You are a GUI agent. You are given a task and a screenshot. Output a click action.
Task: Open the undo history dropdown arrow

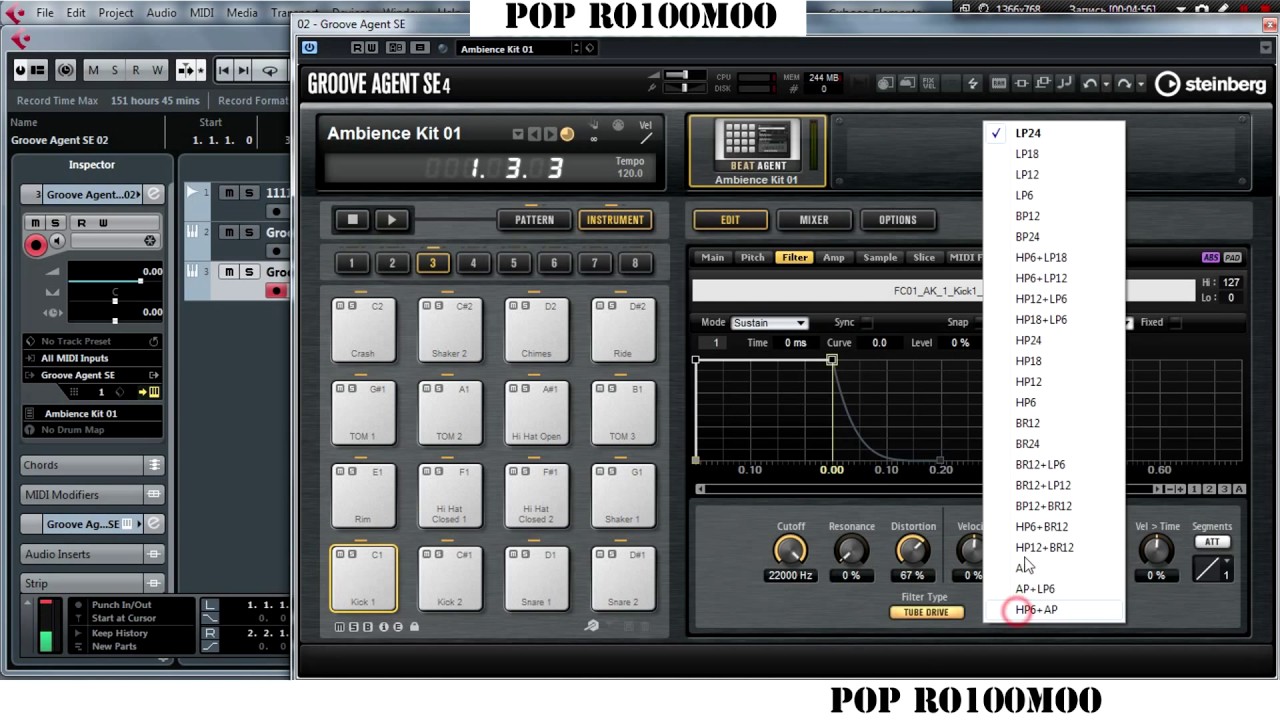coord(1105,85)
